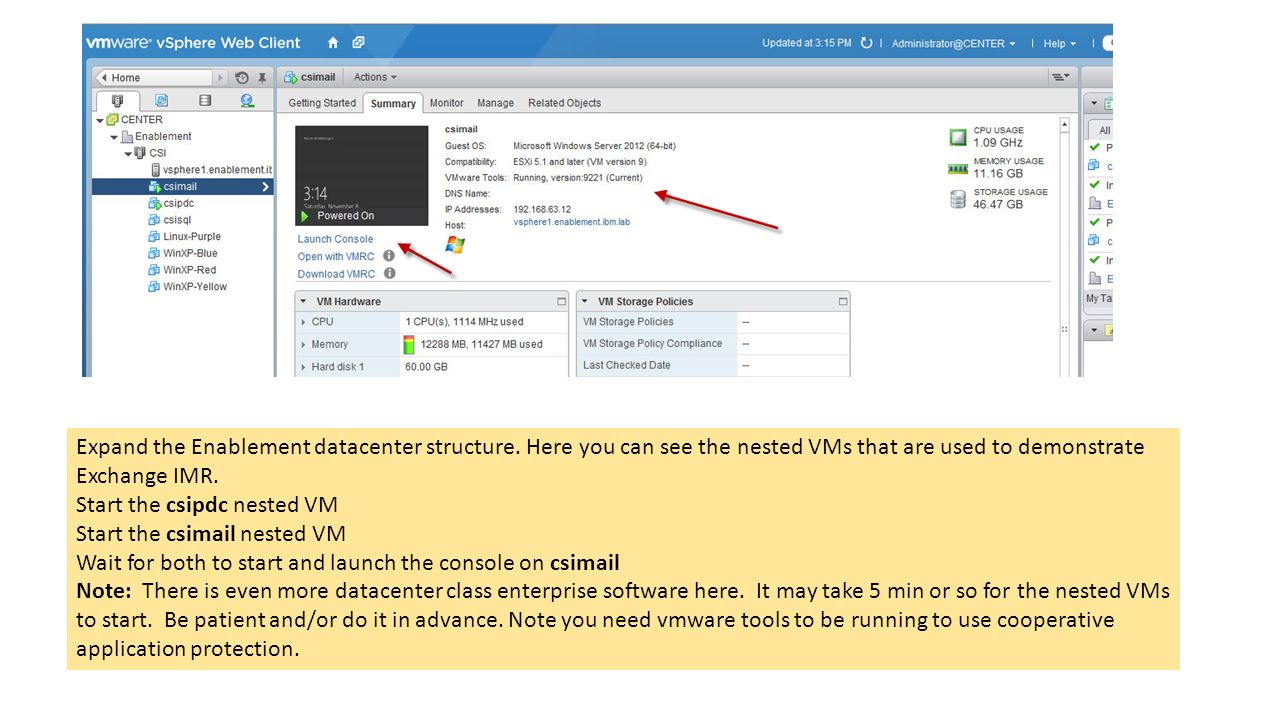Show info icon beside Download VMRC
This screenshot has height=720, width=1280.
(x=389, y=273)
